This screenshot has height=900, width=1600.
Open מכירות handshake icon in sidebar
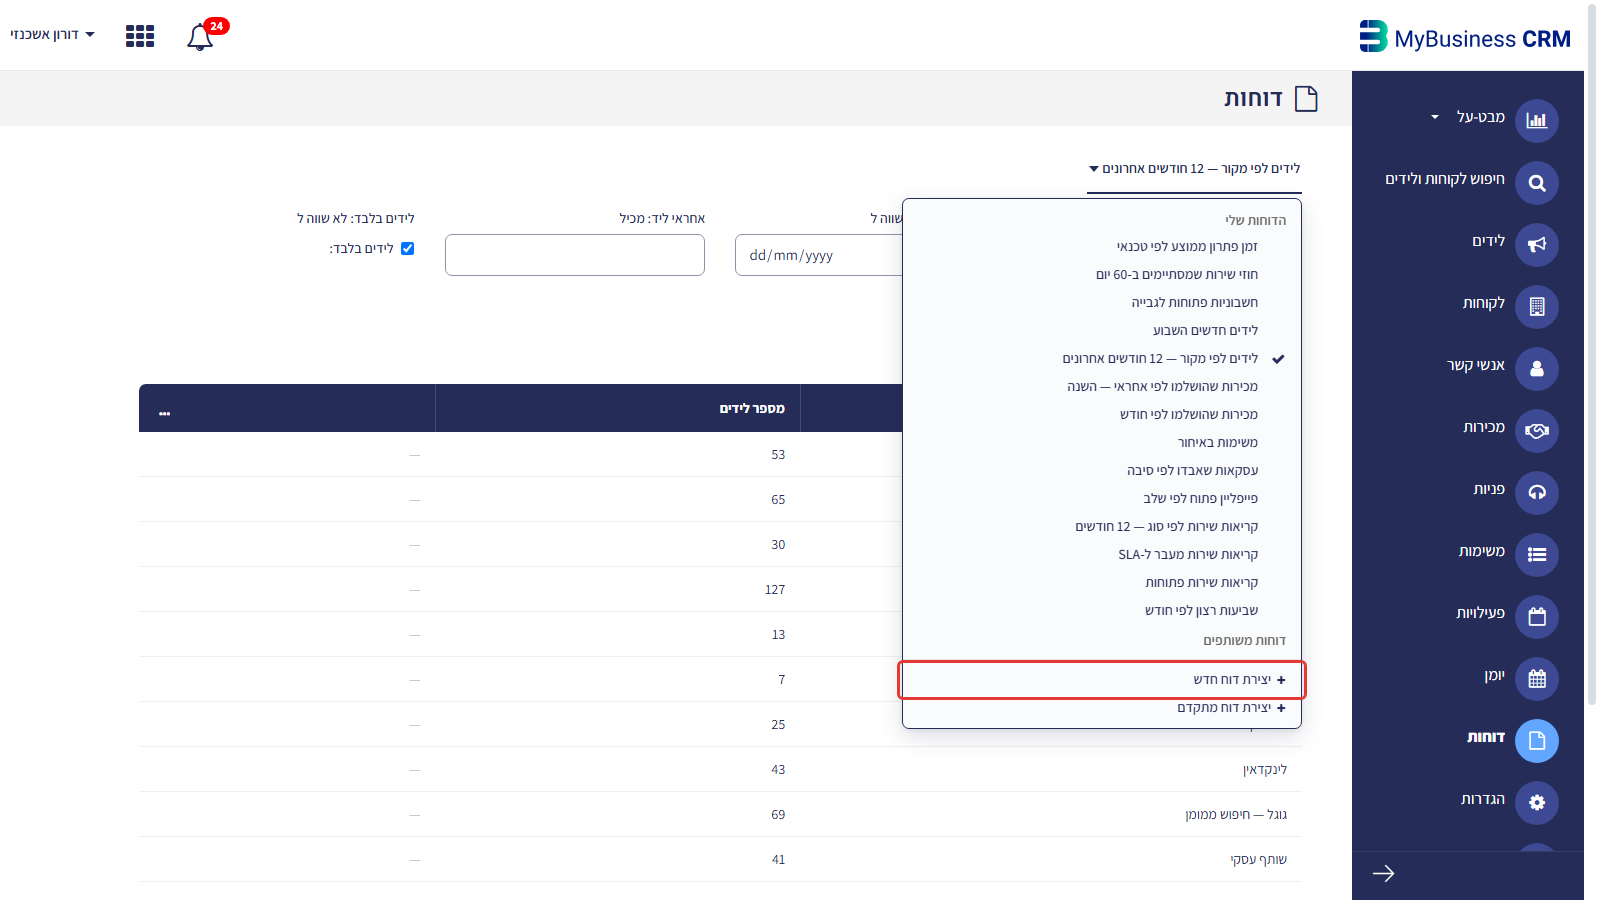coord(1537,431)
